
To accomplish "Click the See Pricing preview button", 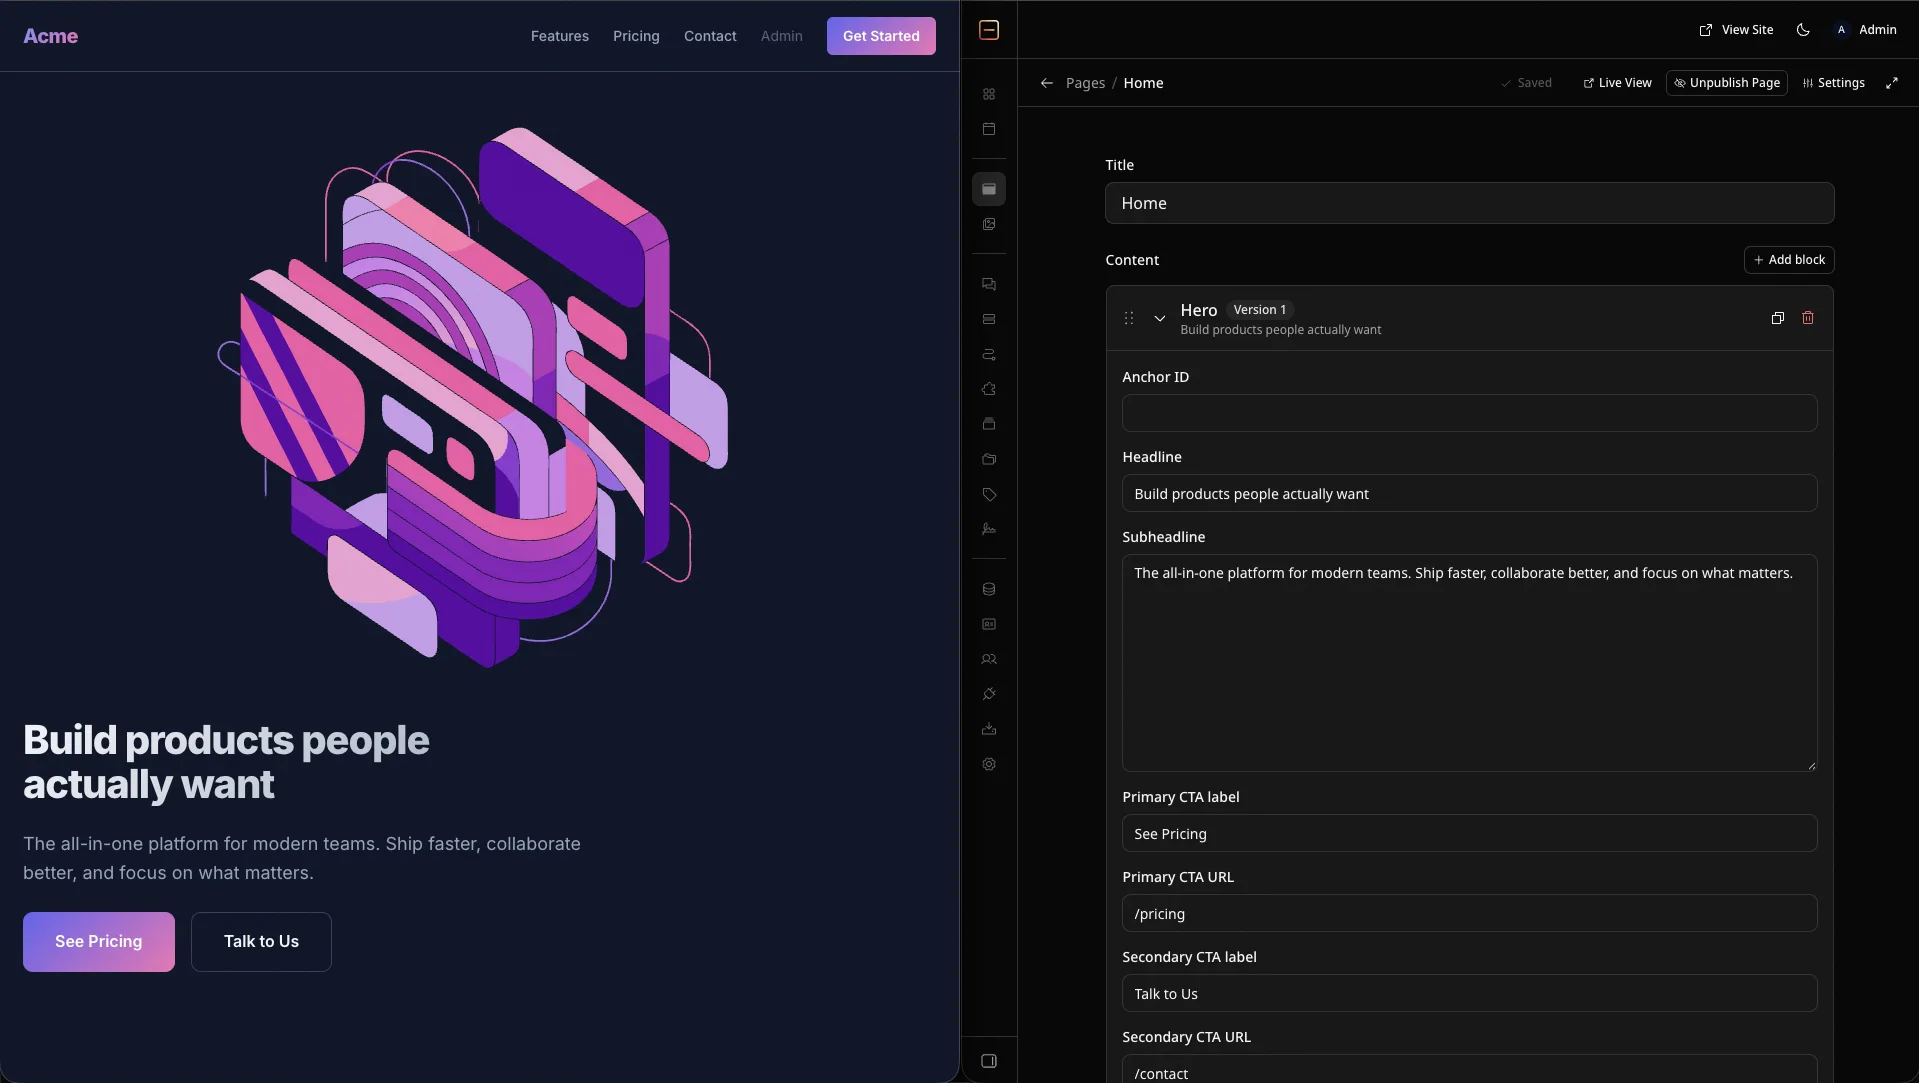I will pos(99,942).
